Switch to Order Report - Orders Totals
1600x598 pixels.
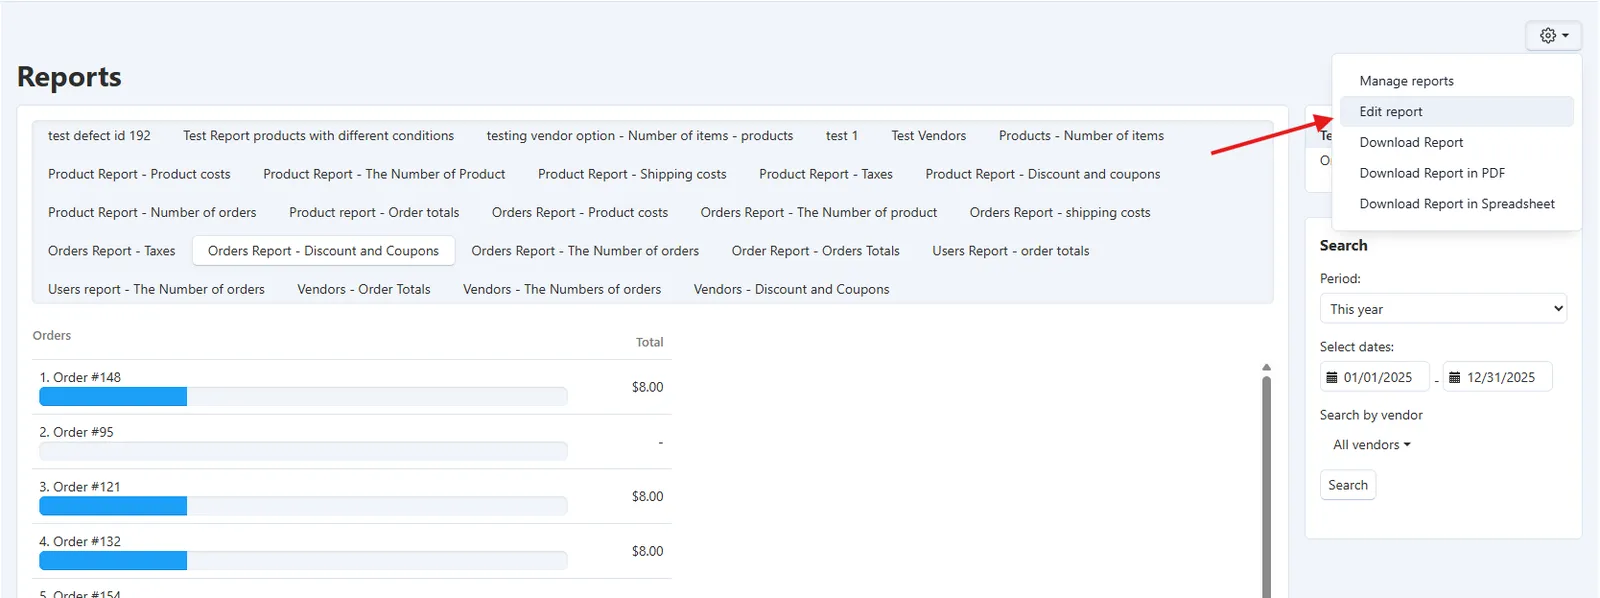[x=816, y=251]
